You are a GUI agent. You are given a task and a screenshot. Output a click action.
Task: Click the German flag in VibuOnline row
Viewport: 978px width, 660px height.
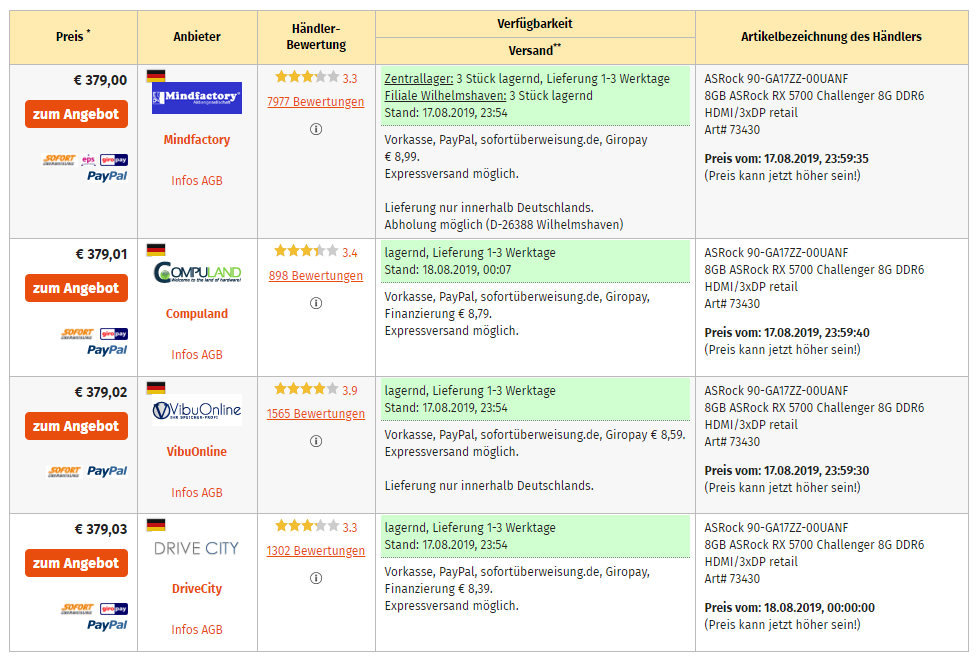click(x=156, y=388)
